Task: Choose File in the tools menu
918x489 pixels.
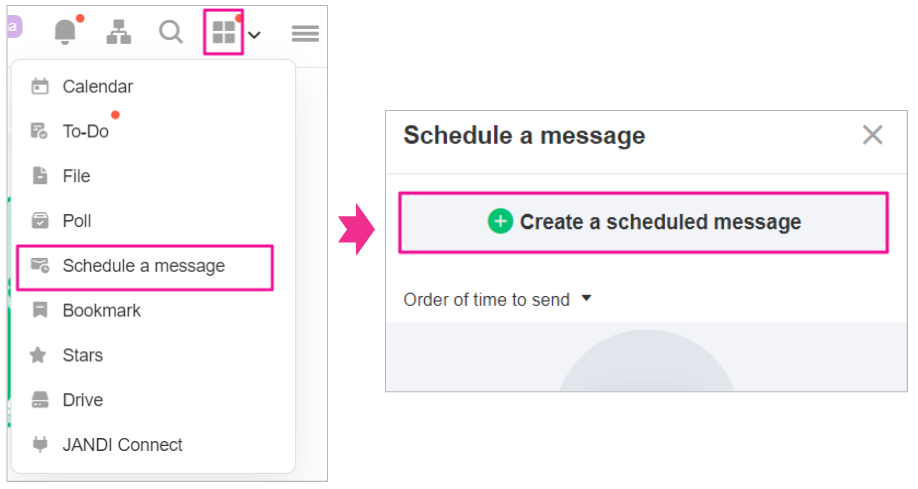Action: point(76,176)
